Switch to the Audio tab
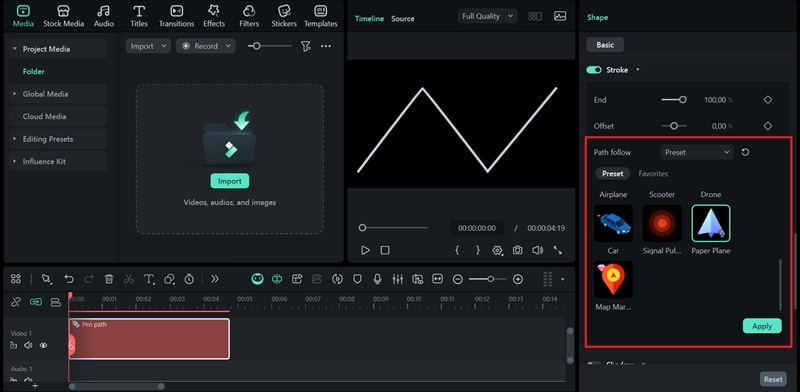 104,16
